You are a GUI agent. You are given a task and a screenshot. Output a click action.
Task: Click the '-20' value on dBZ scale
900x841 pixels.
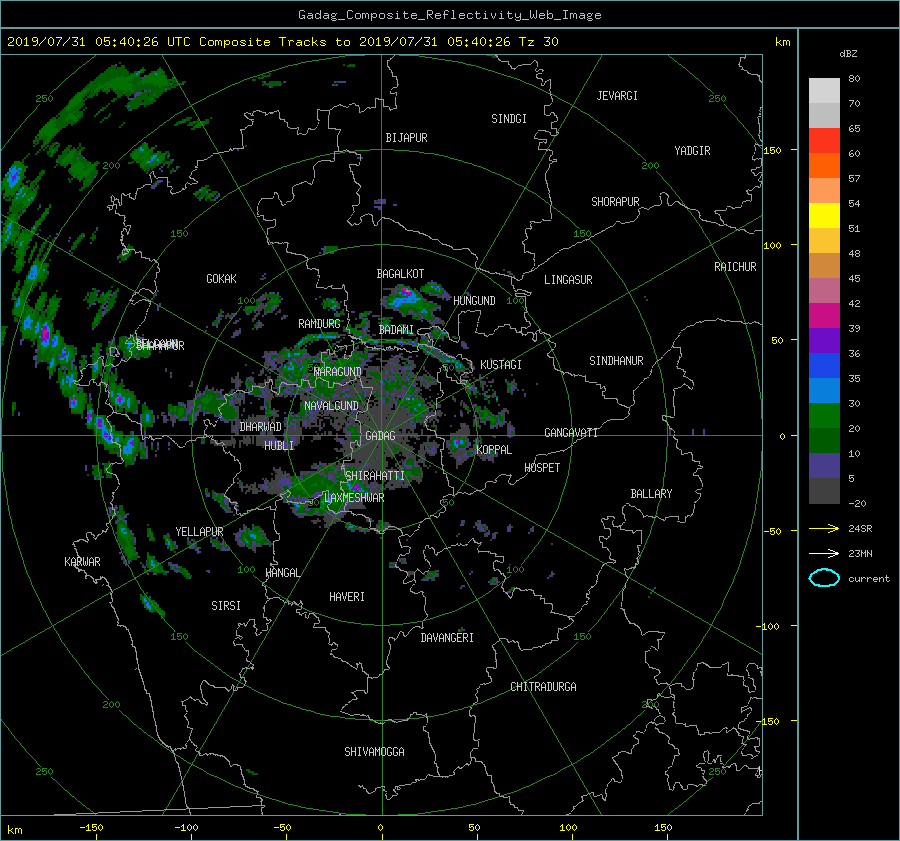pos(857,503)
